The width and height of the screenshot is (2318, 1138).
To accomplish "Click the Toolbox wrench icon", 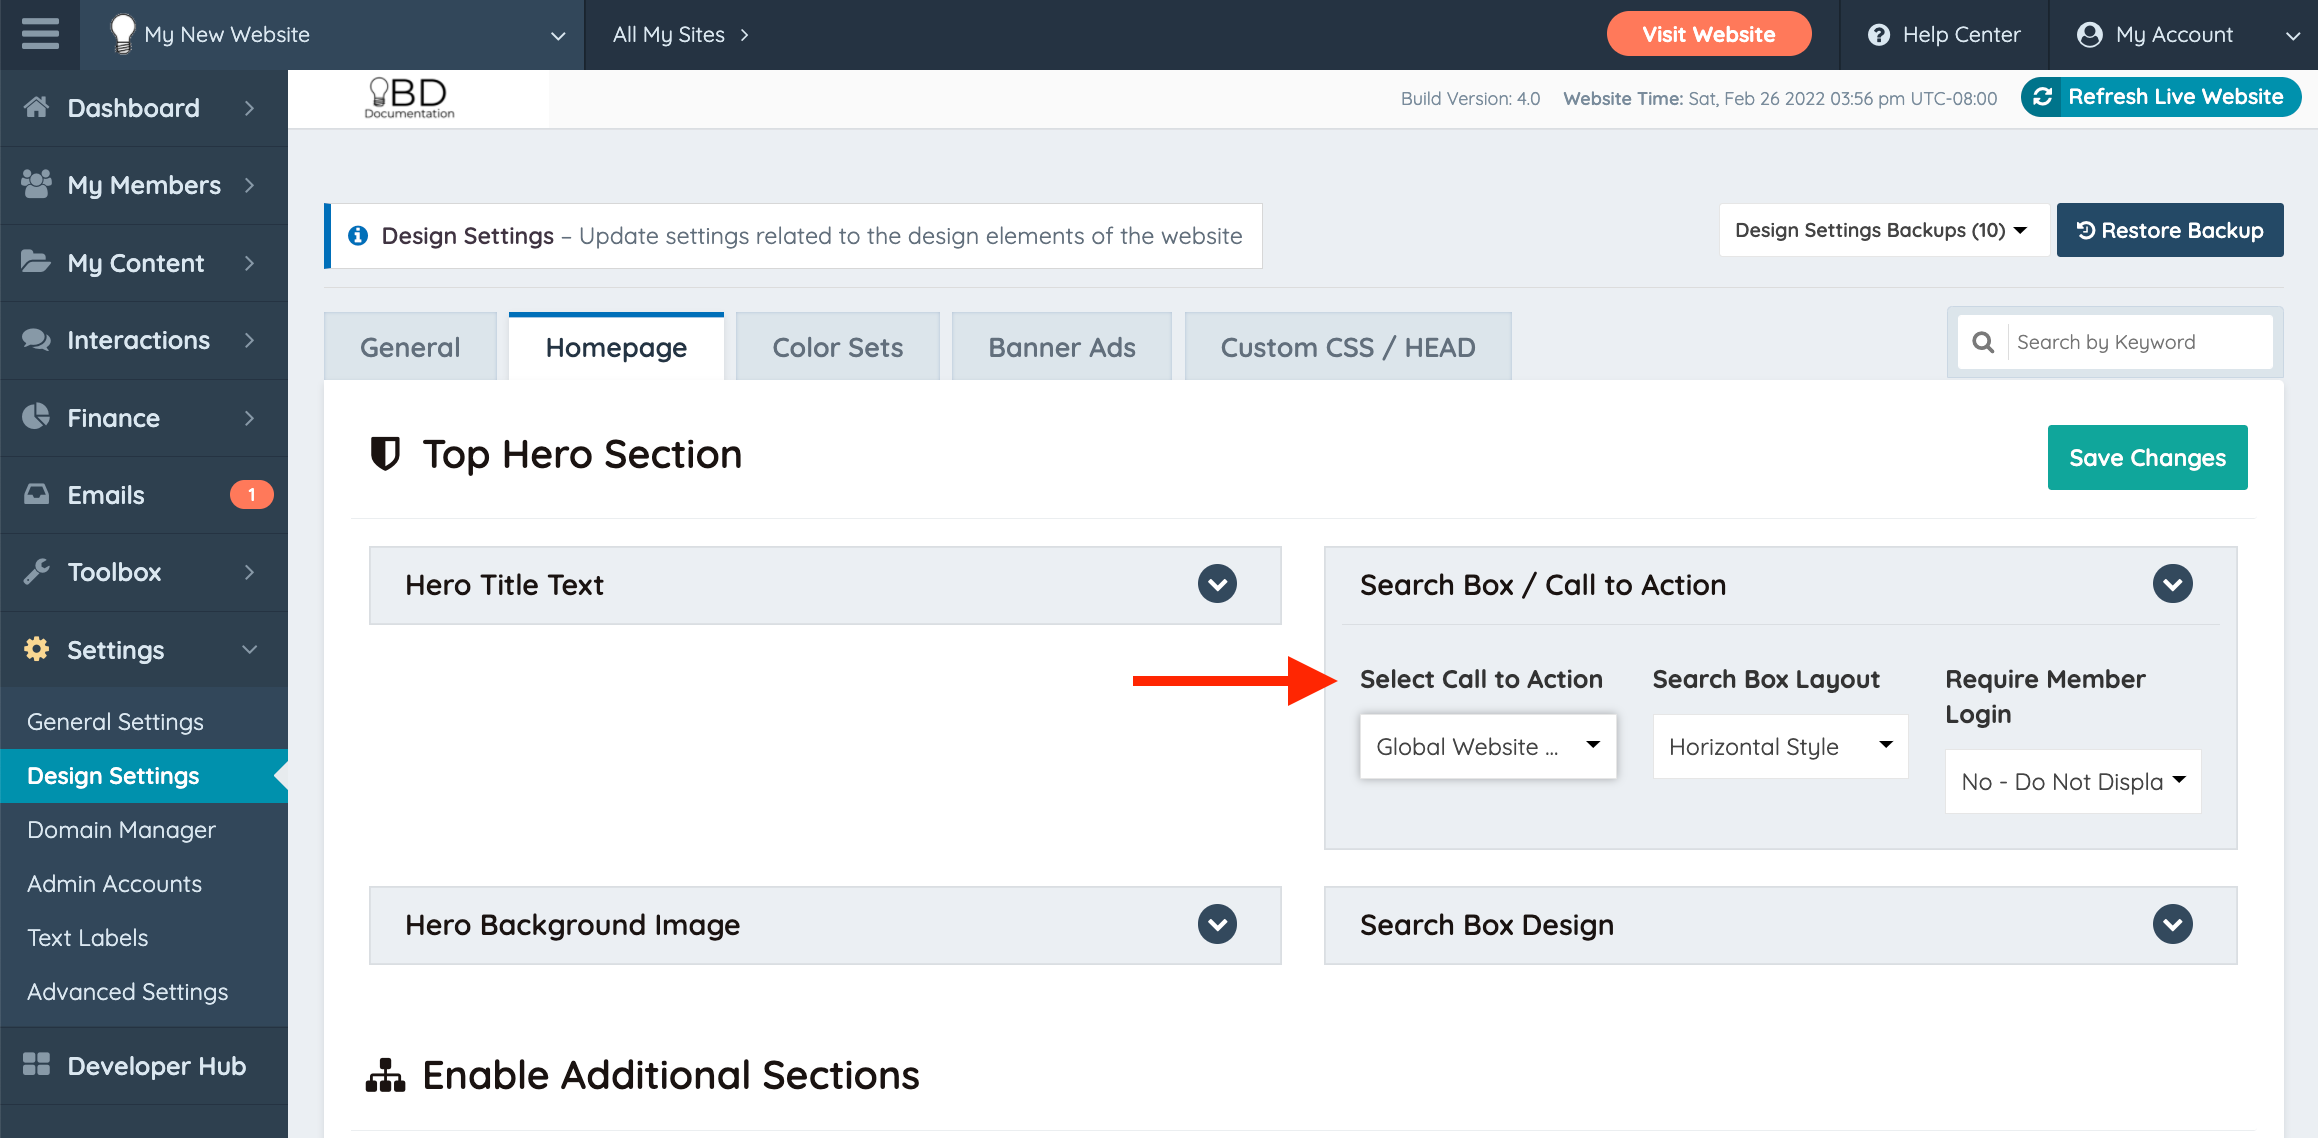I will (x=36, y=571).
